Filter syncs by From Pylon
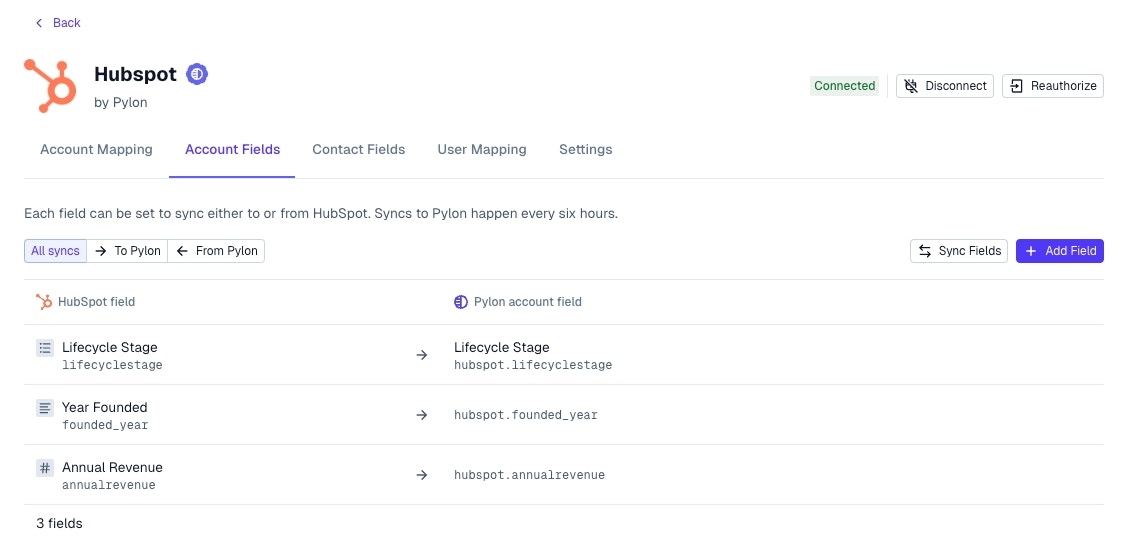Viewport: 1135px width, 551px height. pos(217,251)
